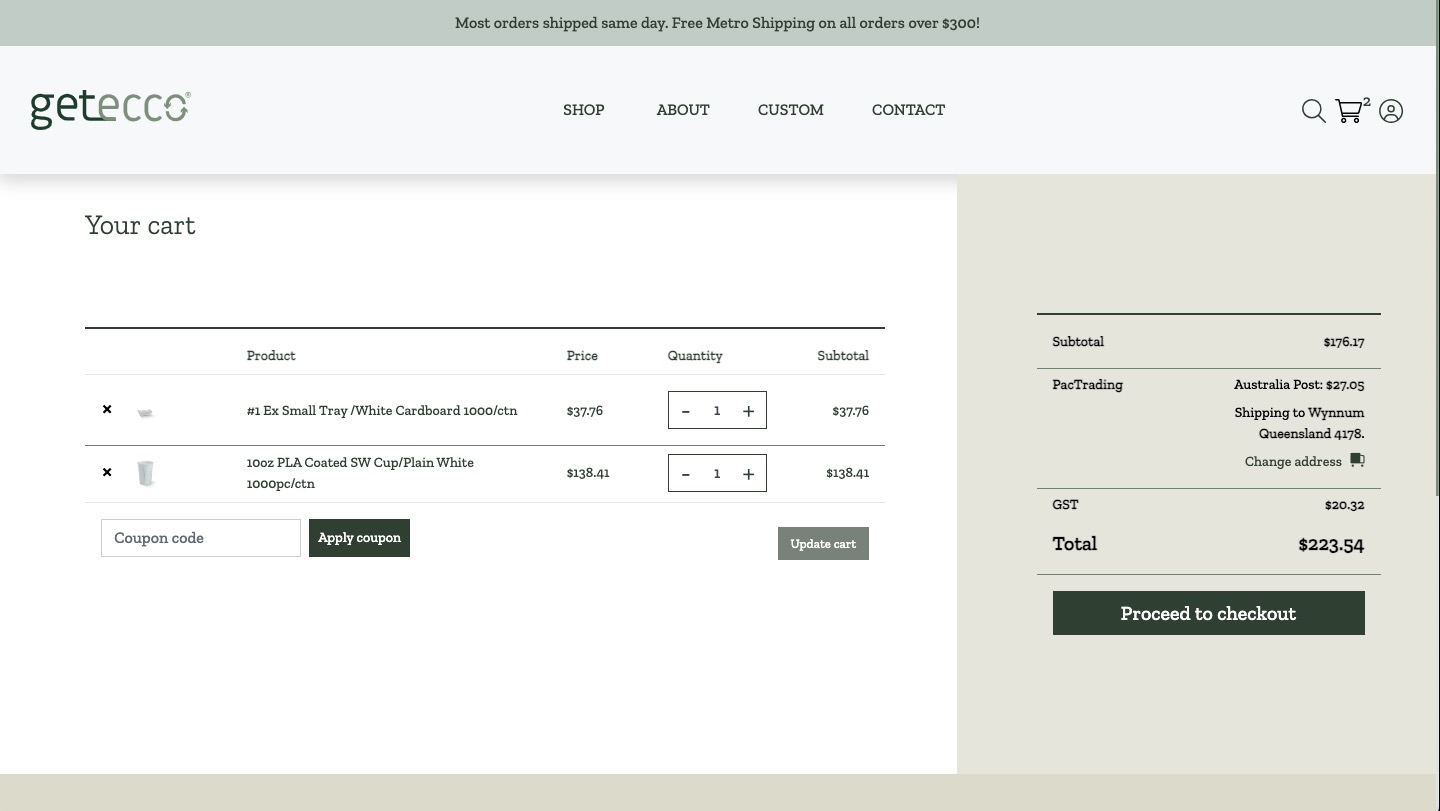
Task: Open the shopping cart icon
Action: [x=1349, y=111]
